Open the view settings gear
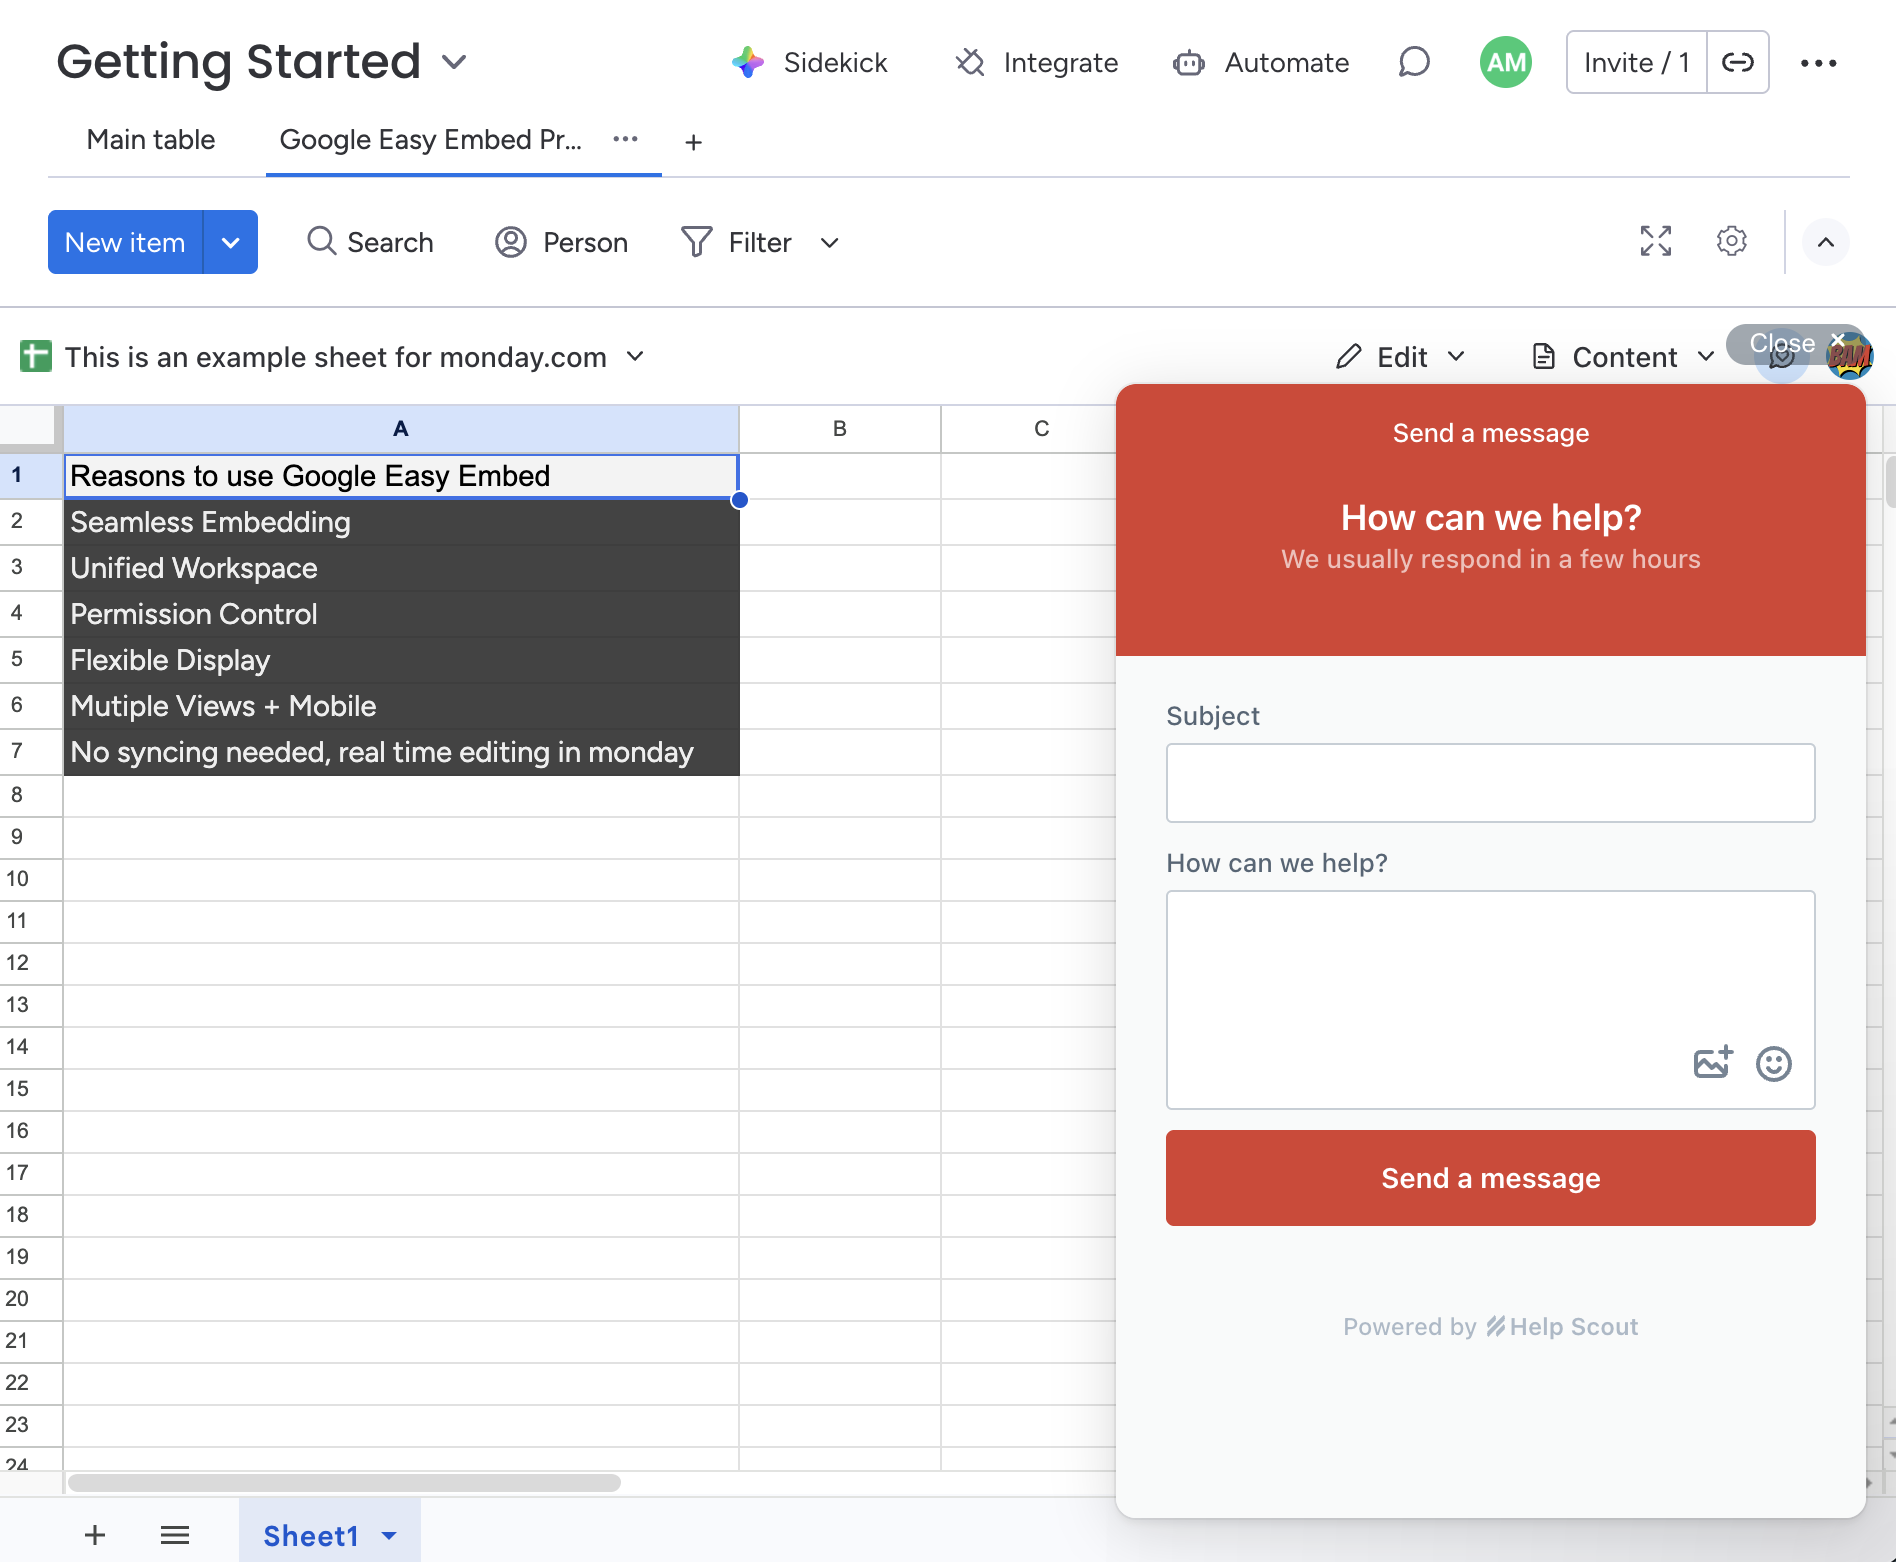The height and width of the screenshot is (1562, 1896). 1732,241
